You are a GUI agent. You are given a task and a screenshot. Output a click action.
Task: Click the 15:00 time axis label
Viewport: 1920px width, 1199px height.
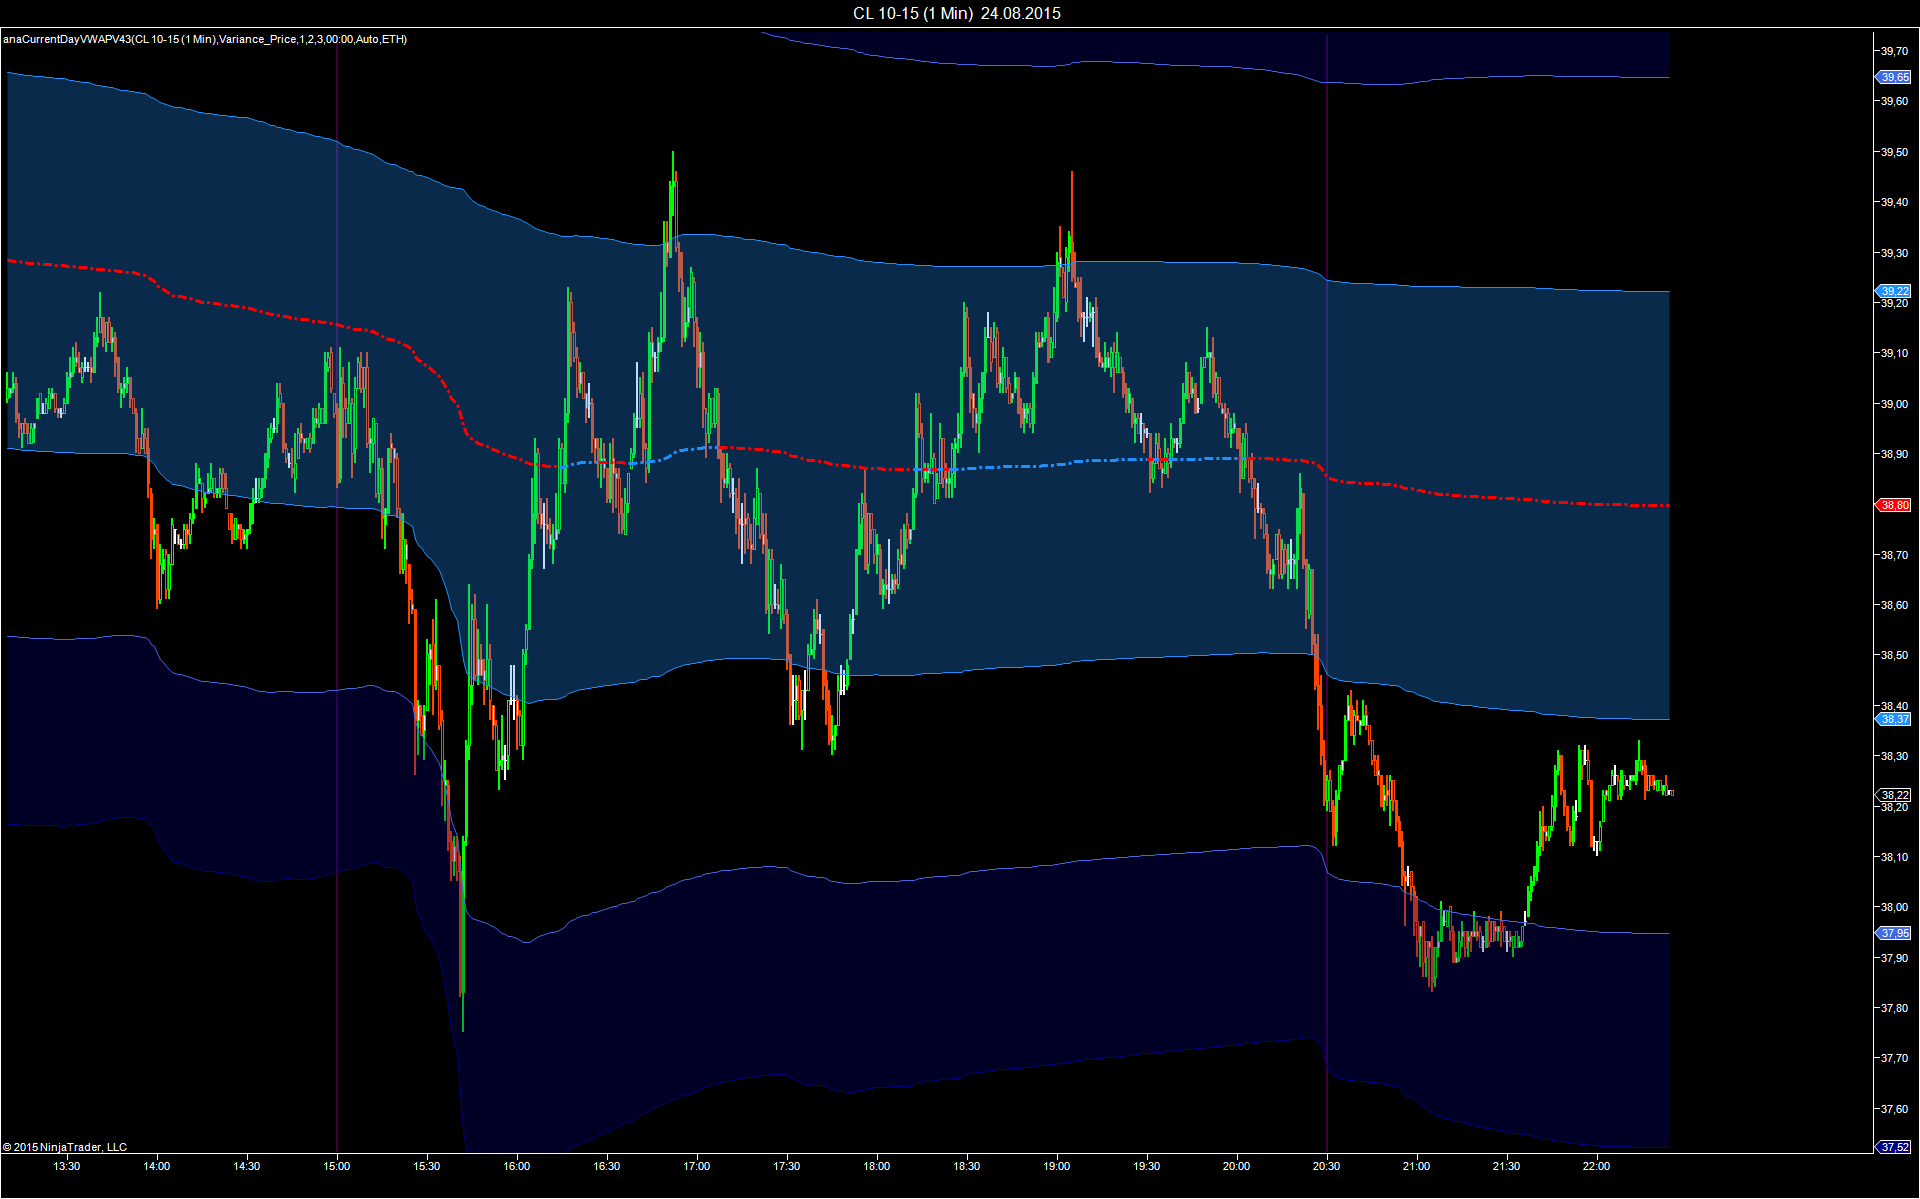pos(337,1166)
